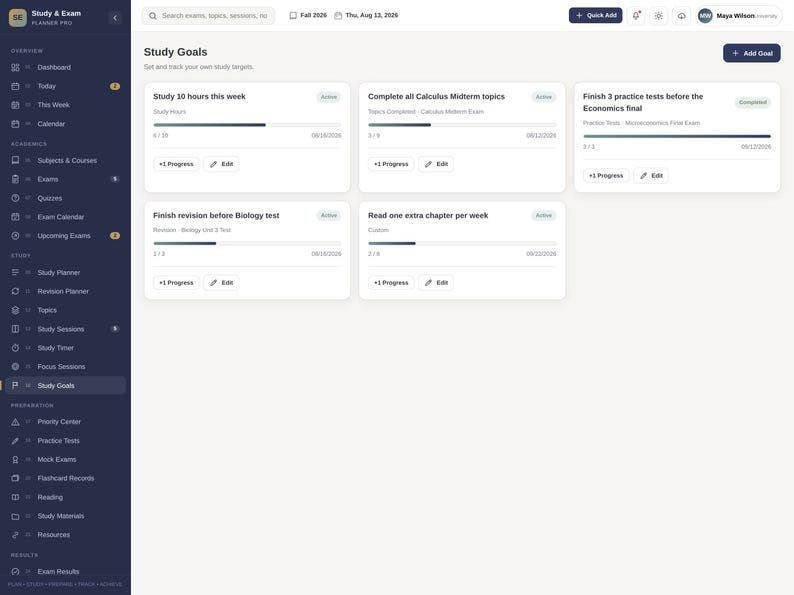
Task: Click the Mock Exams award icon
Action: 15,459
